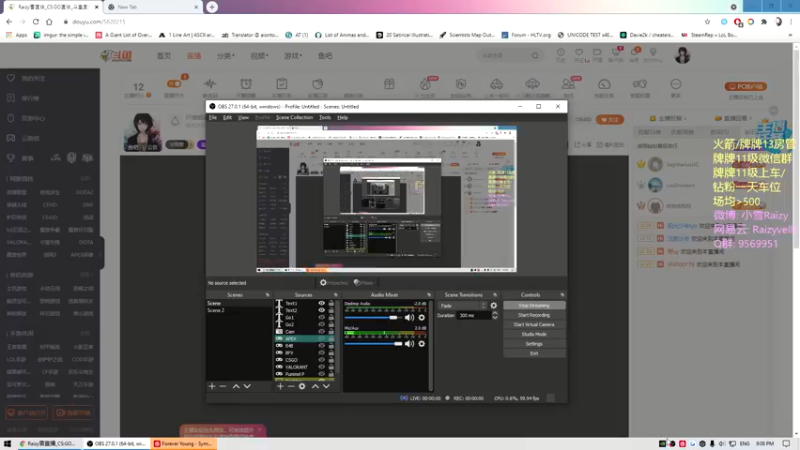The width and height of the screenshot is (800, 450).
Task: Pop out the Controls dock panel
Action: click(562, 295)
